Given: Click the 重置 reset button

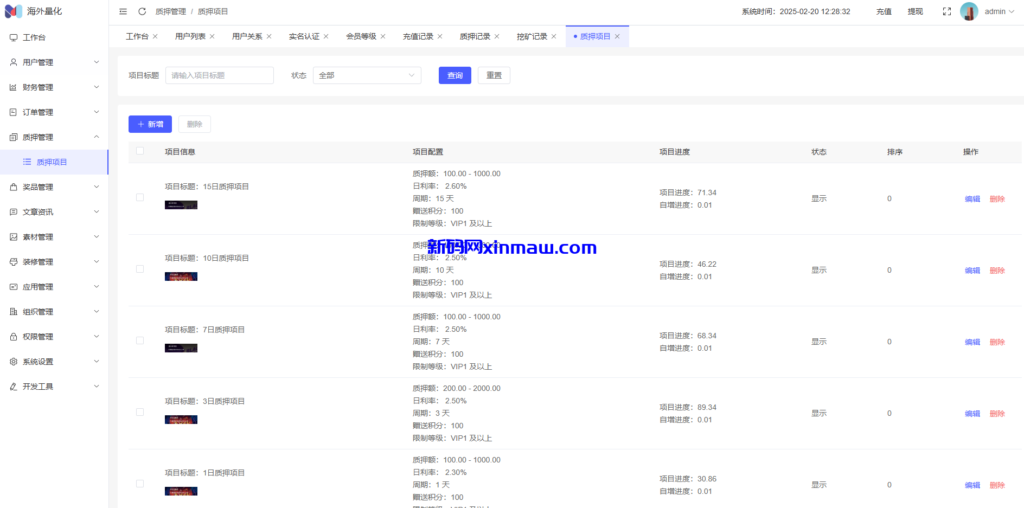Looking at the screenshot, I should pyautogui.click(x=494, y=76).
